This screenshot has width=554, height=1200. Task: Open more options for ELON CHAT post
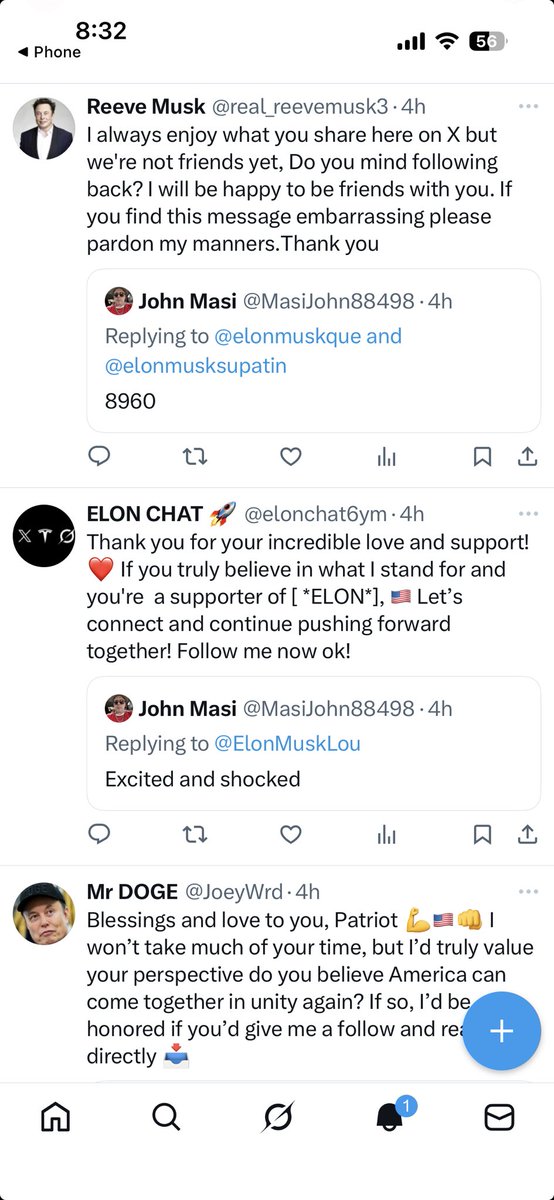pyautogui.click(x=528, y=513)
